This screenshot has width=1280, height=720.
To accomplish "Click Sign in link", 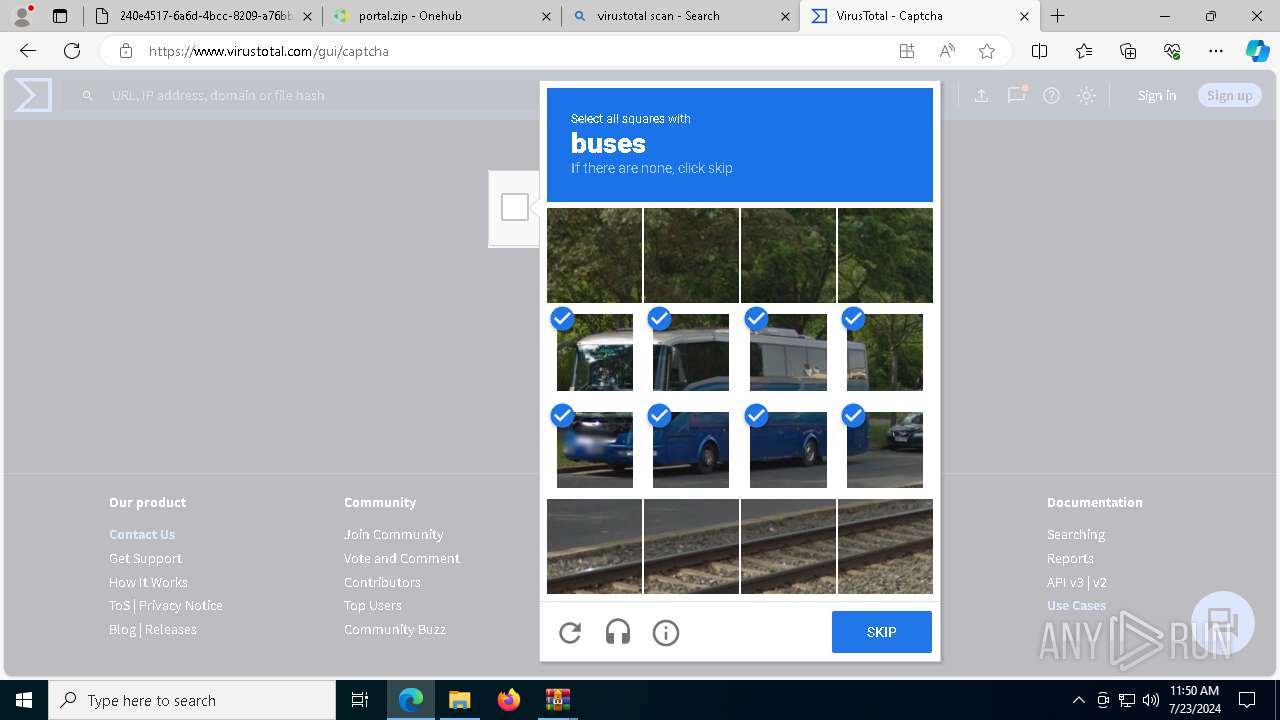I will point(1157,95).
